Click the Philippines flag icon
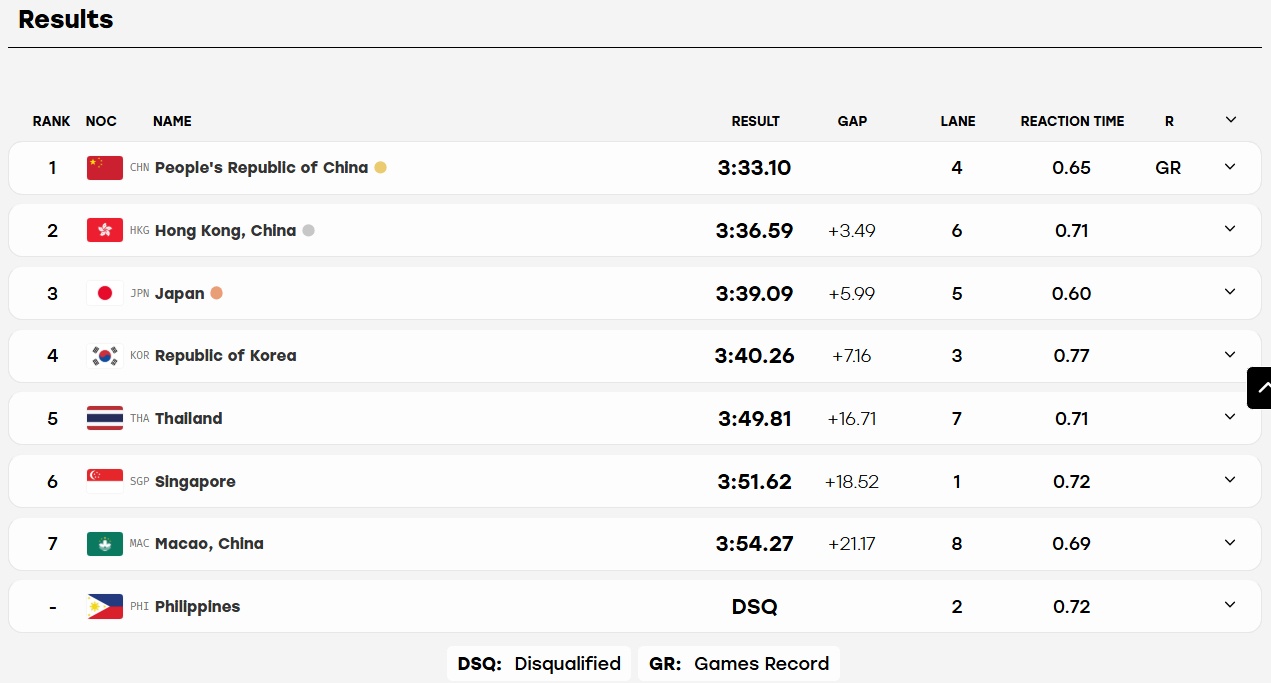Viewport: 1271px width, 683px height. [105, 606]
